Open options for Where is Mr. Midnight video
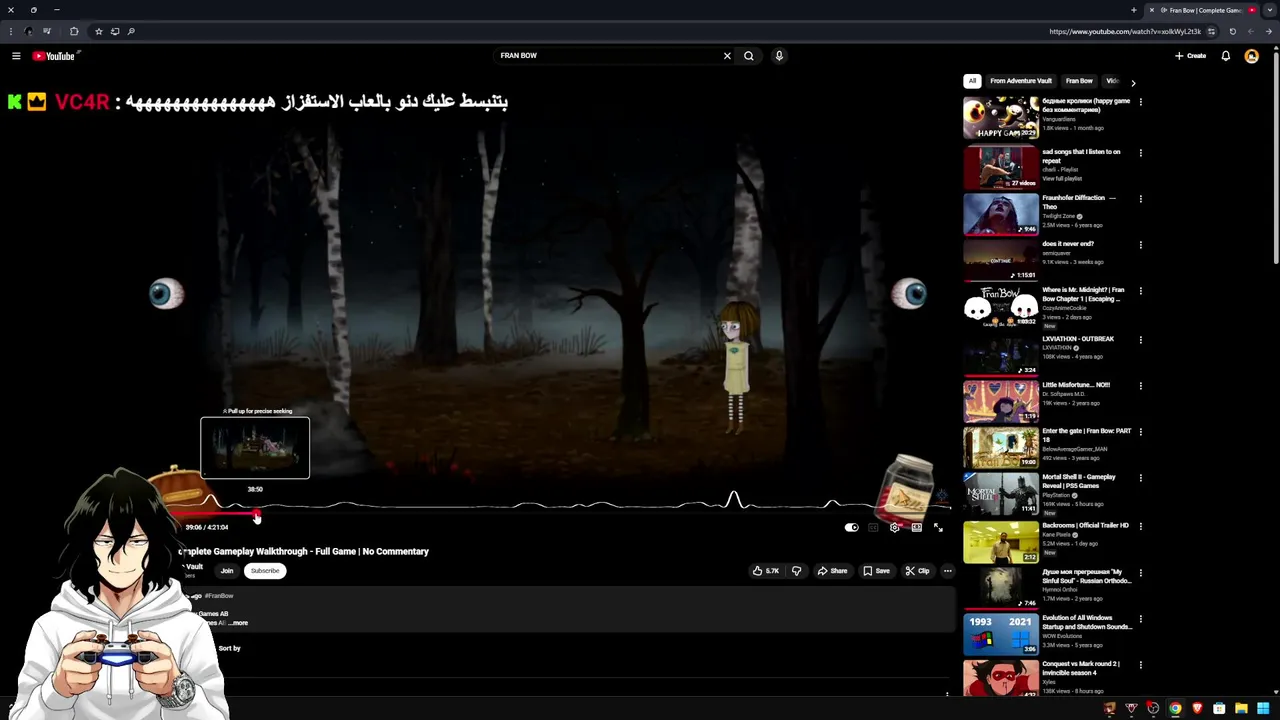 pyautogui.click(x=1141, y=291)
